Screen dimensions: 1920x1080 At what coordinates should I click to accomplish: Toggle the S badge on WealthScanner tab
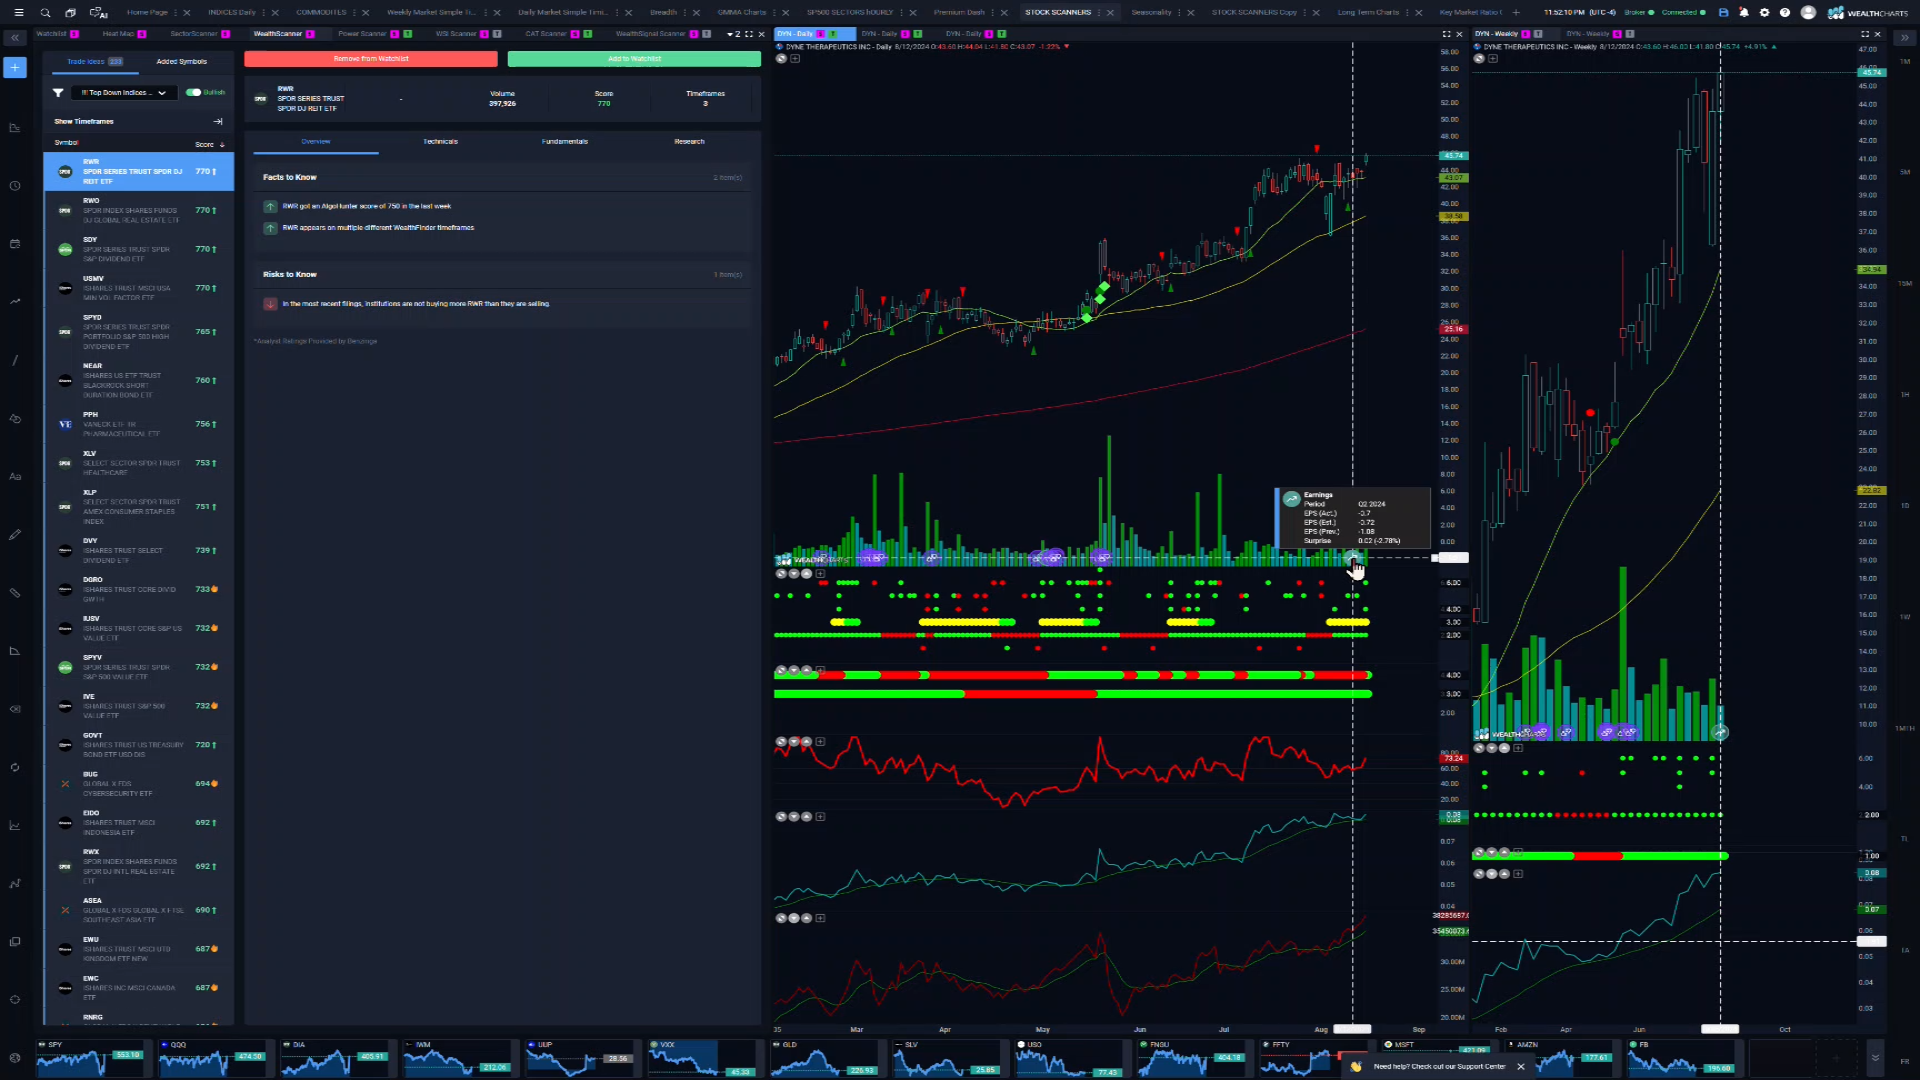click(310, 34)
